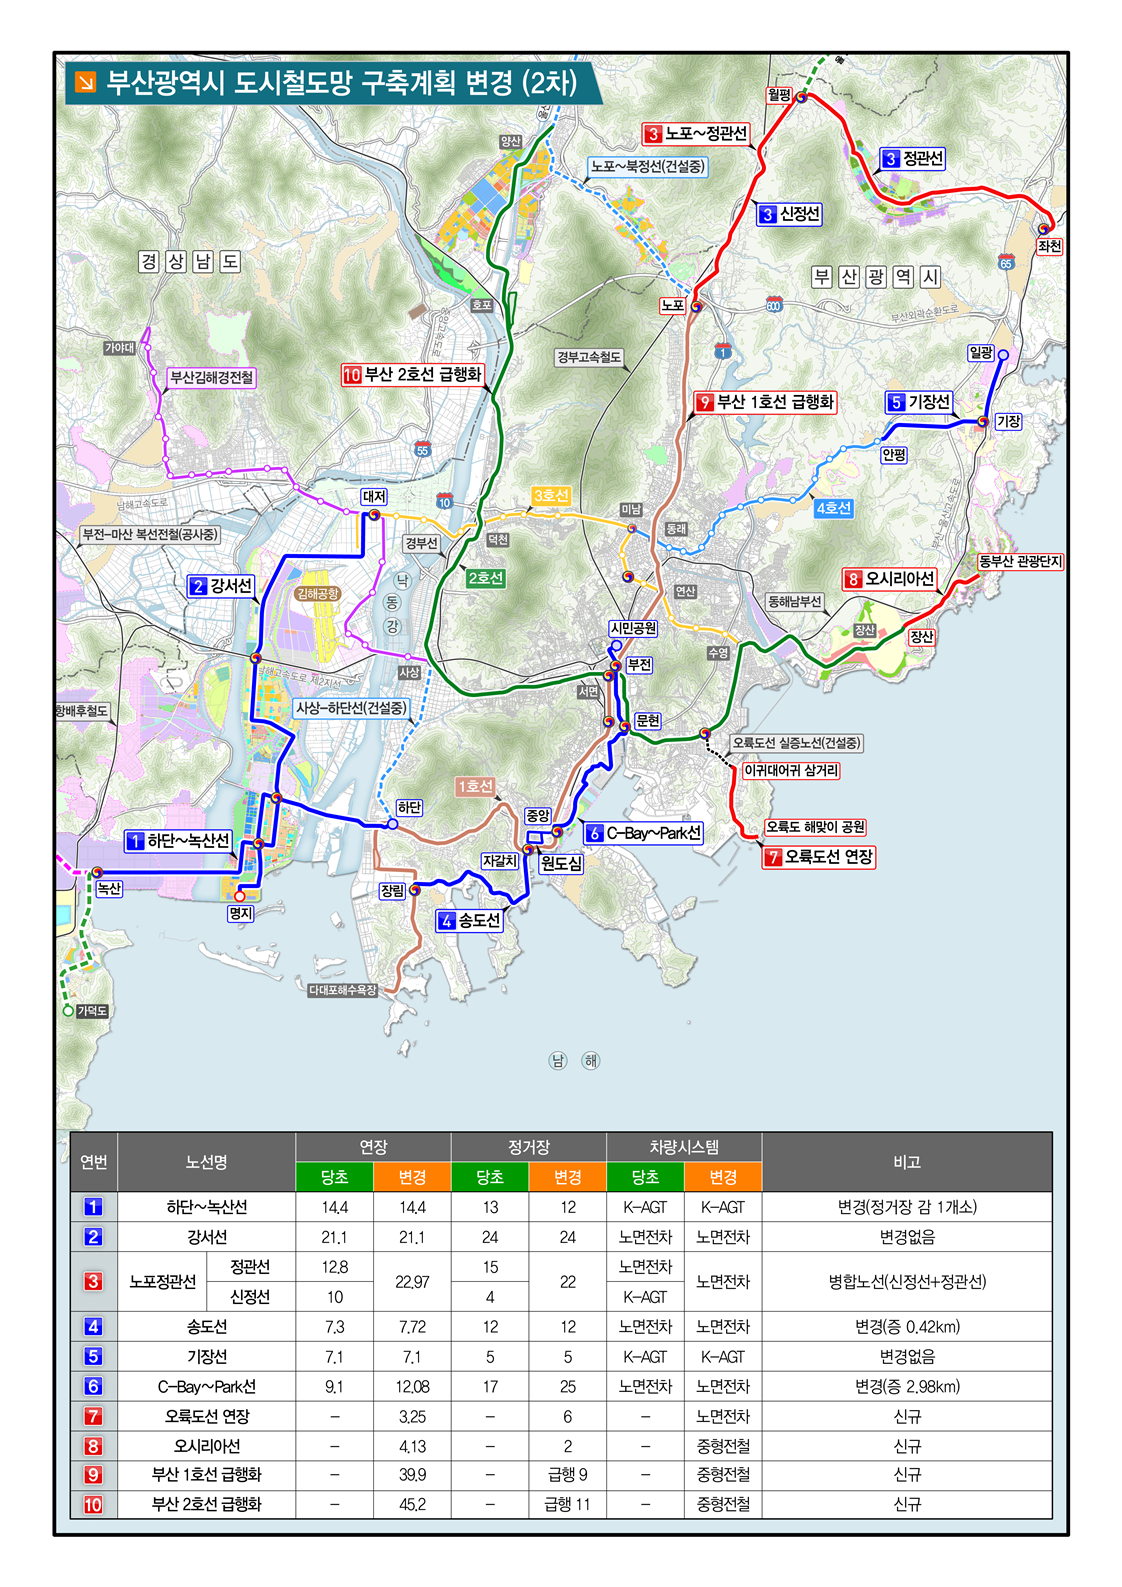Viewport: 1122px width, 1587px height.
Task: Click the 월평 station label on the map
Action: [x=780, y=96]
